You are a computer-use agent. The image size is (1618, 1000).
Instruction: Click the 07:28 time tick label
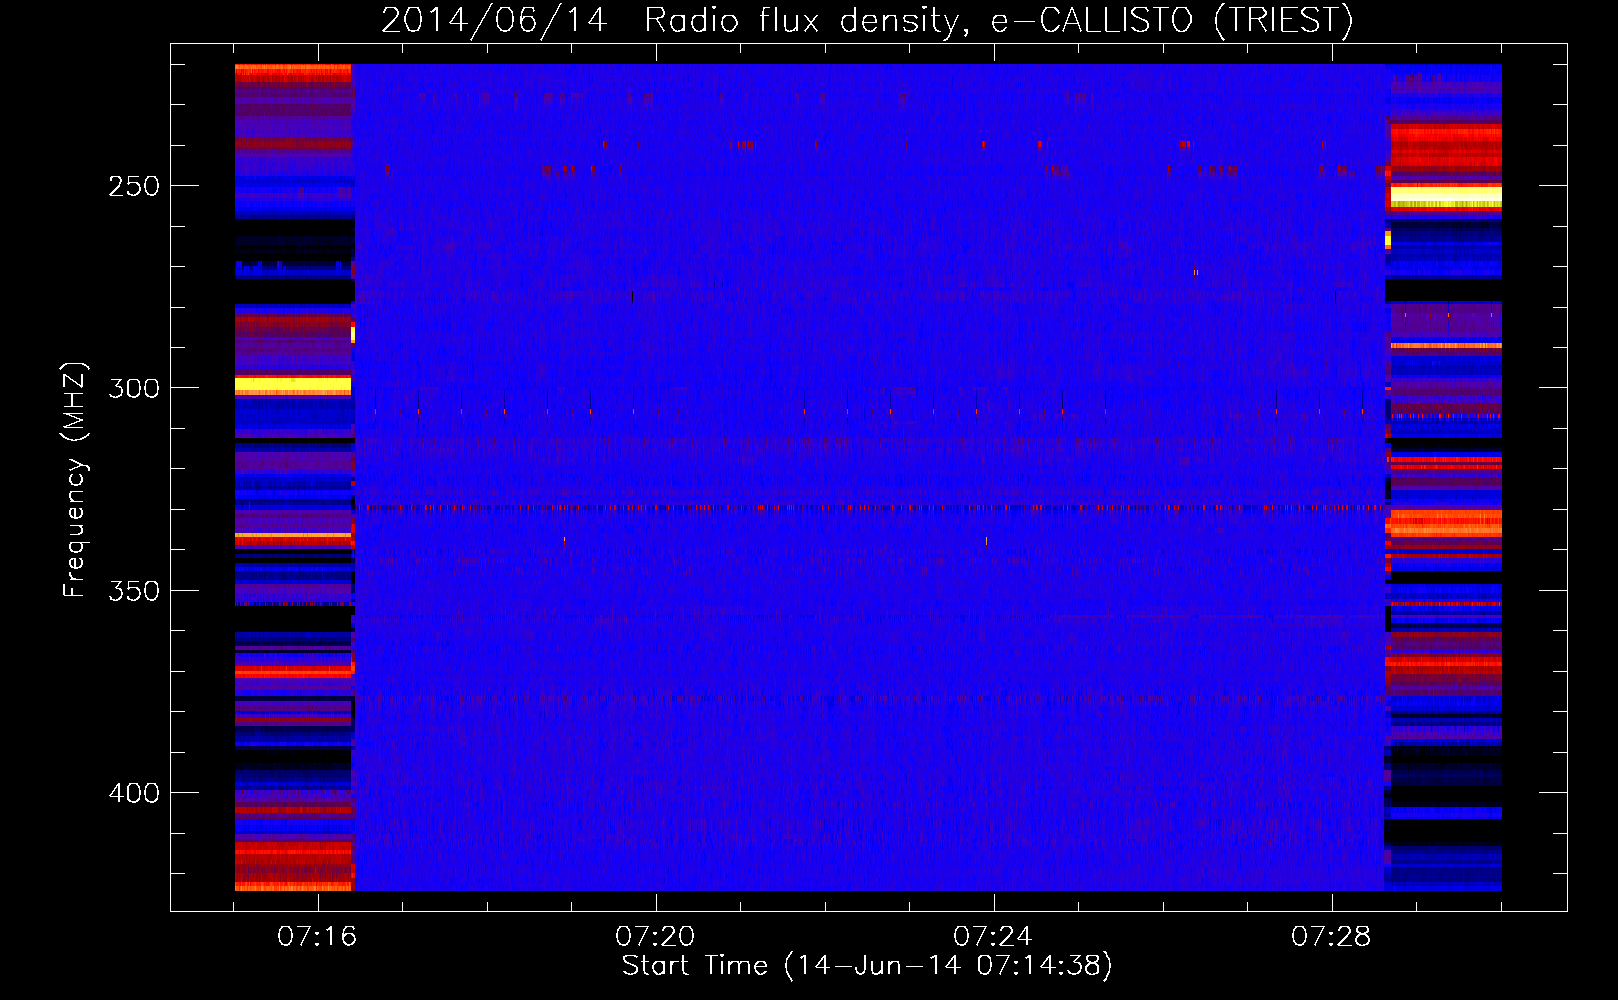pyautogui.click(x=1331, y=936)
